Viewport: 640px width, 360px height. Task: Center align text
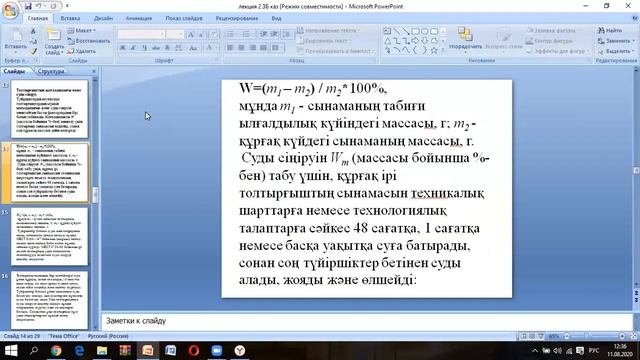click(x=241, y=48)
